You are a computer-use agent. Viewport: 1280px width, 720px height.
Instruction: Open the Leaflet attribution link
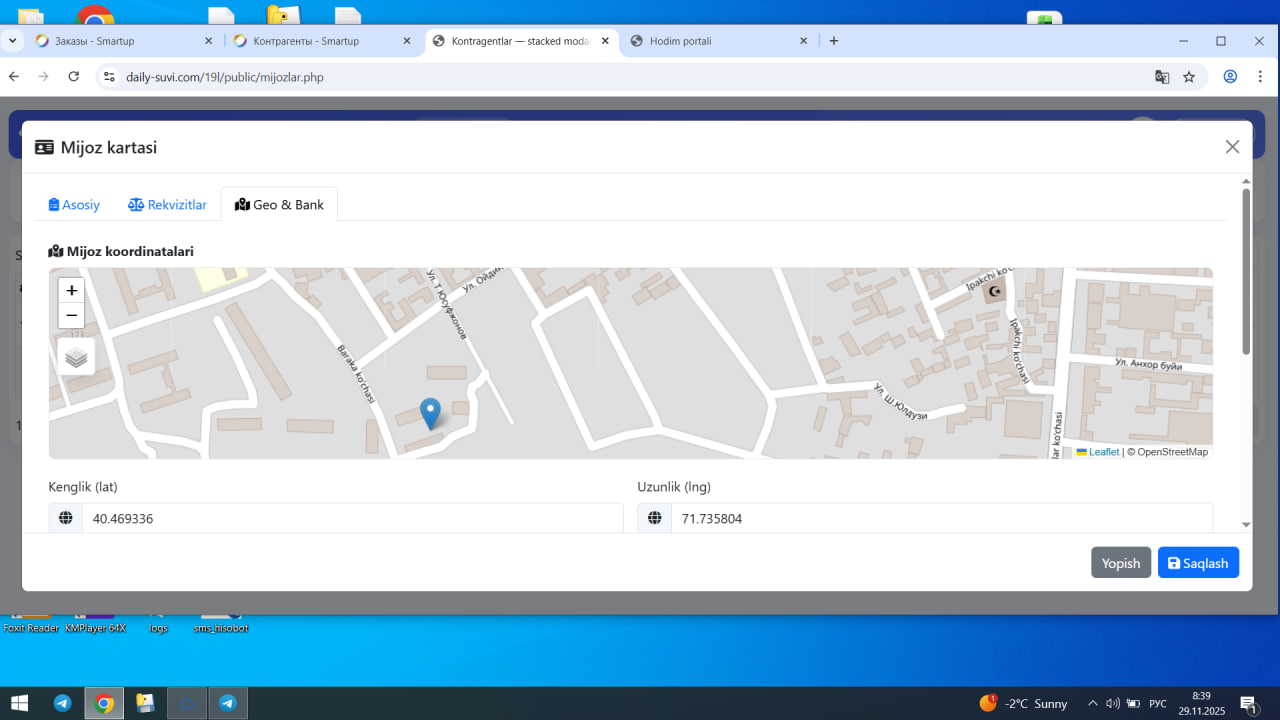[x=1103, y=452]
